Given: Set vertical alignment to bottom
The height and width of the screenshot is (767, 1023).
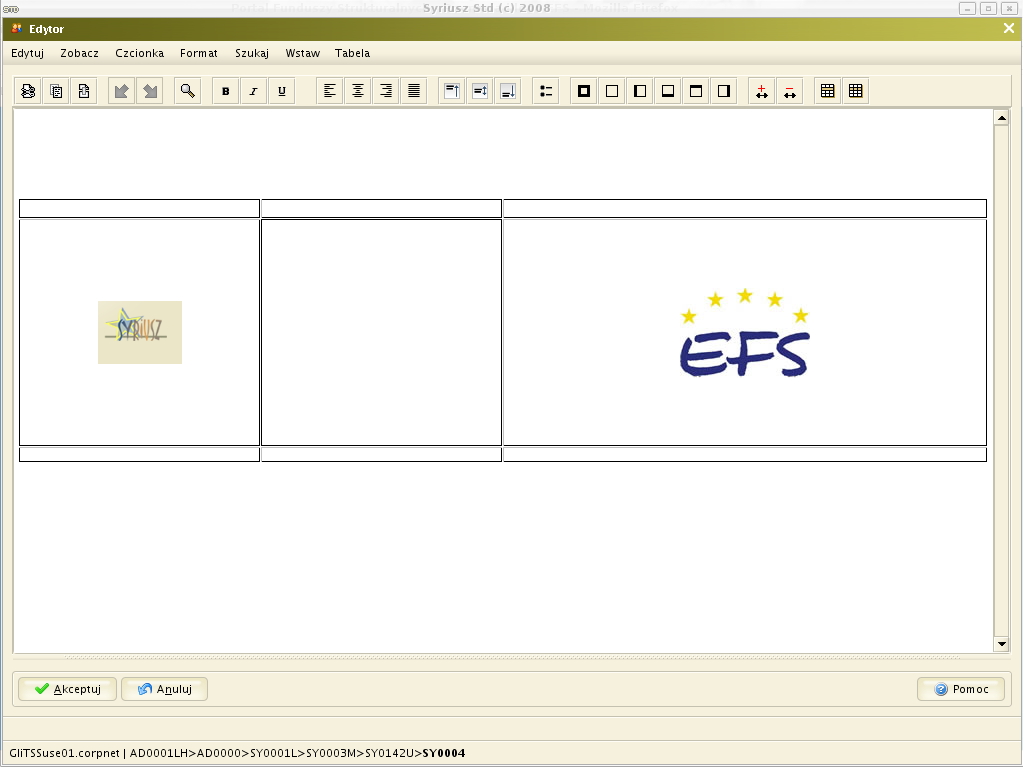Looking at the screenshot, I should click(508, 91).
